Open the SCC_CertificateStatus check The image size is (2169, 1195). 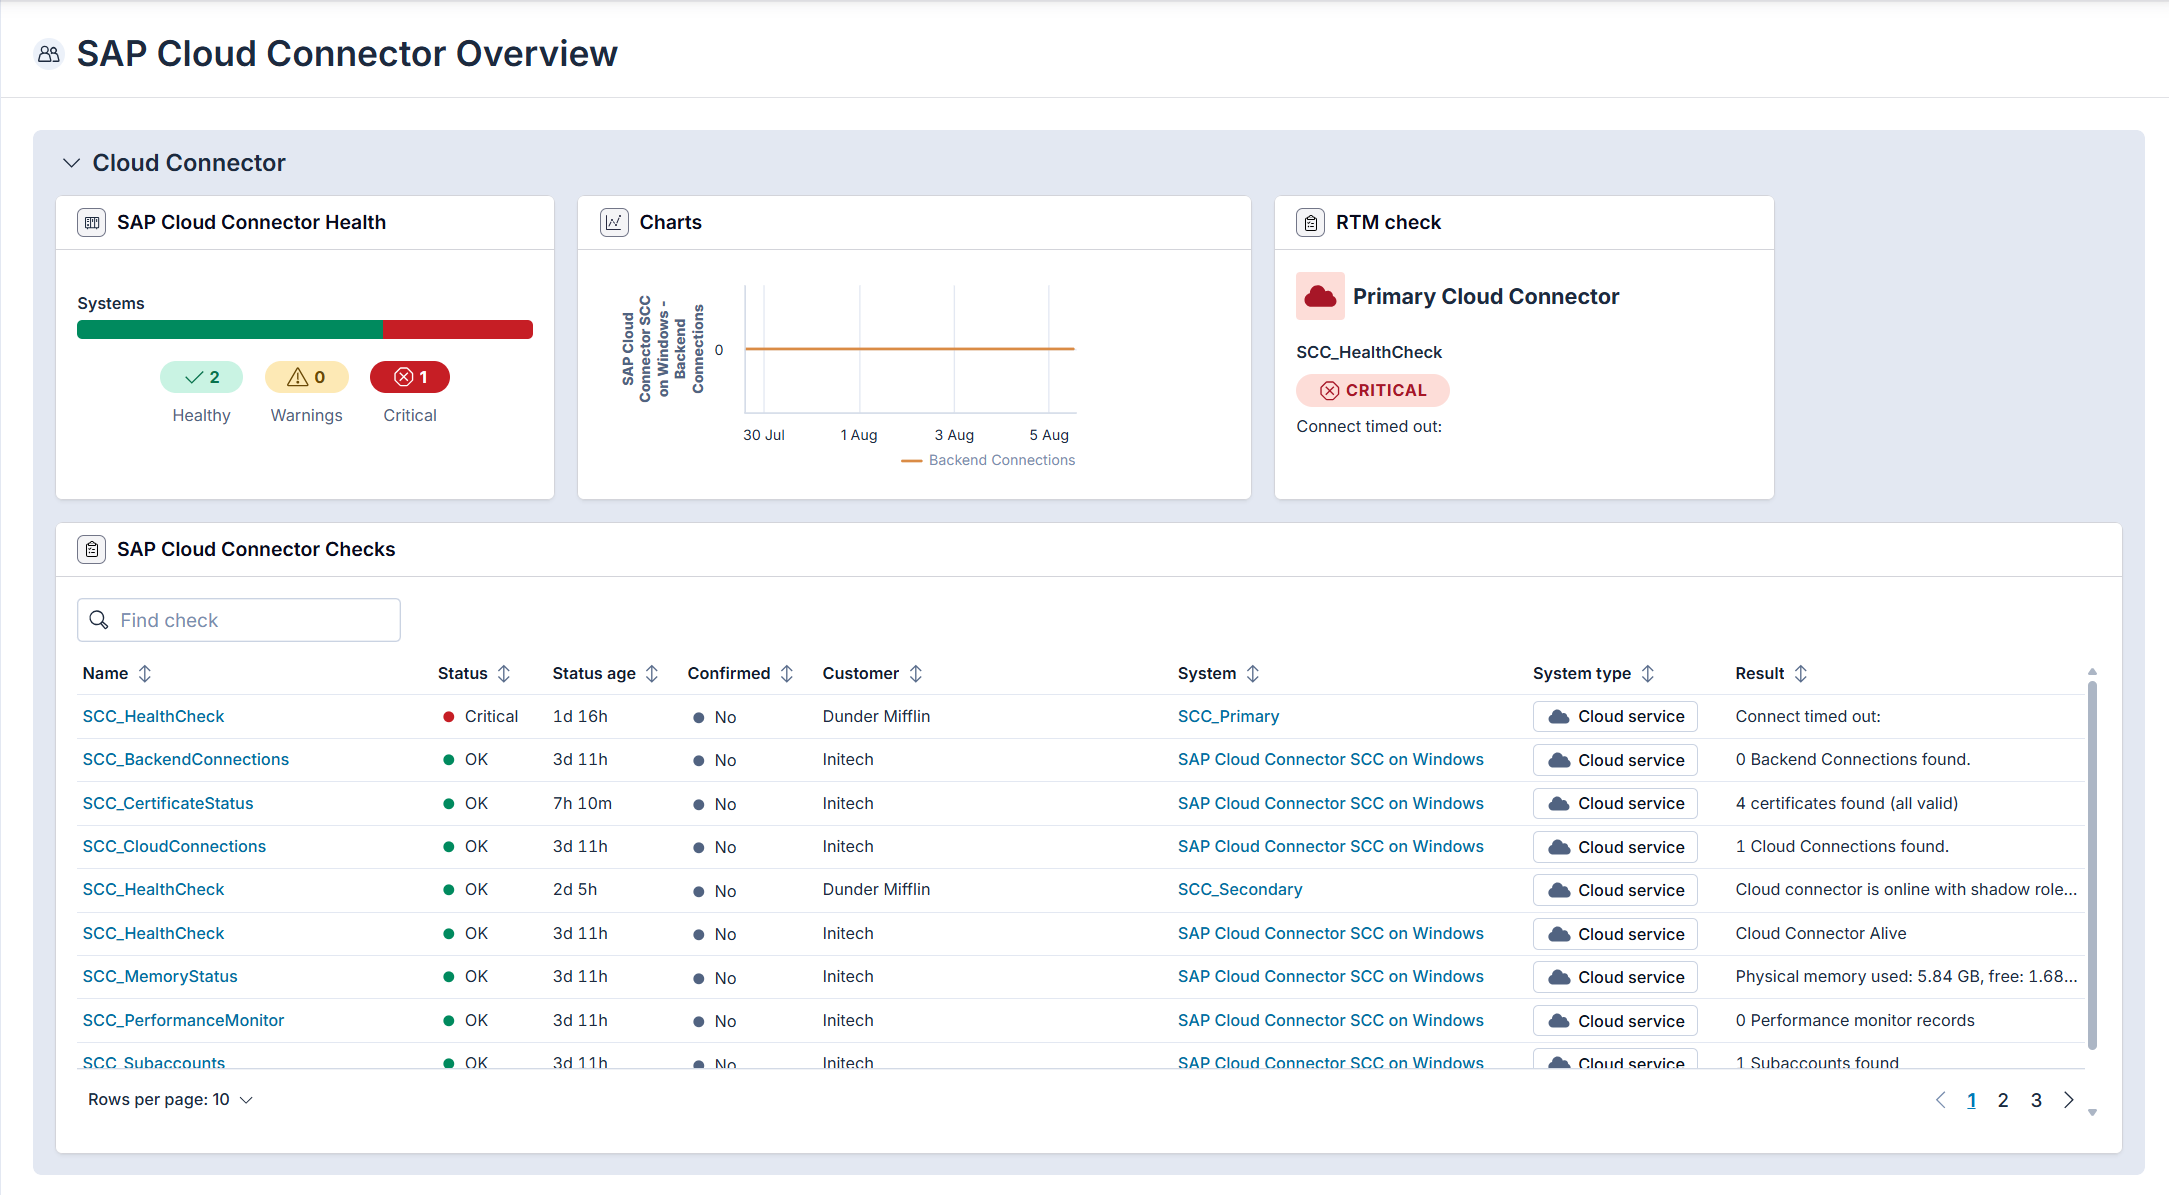[168, 803]
